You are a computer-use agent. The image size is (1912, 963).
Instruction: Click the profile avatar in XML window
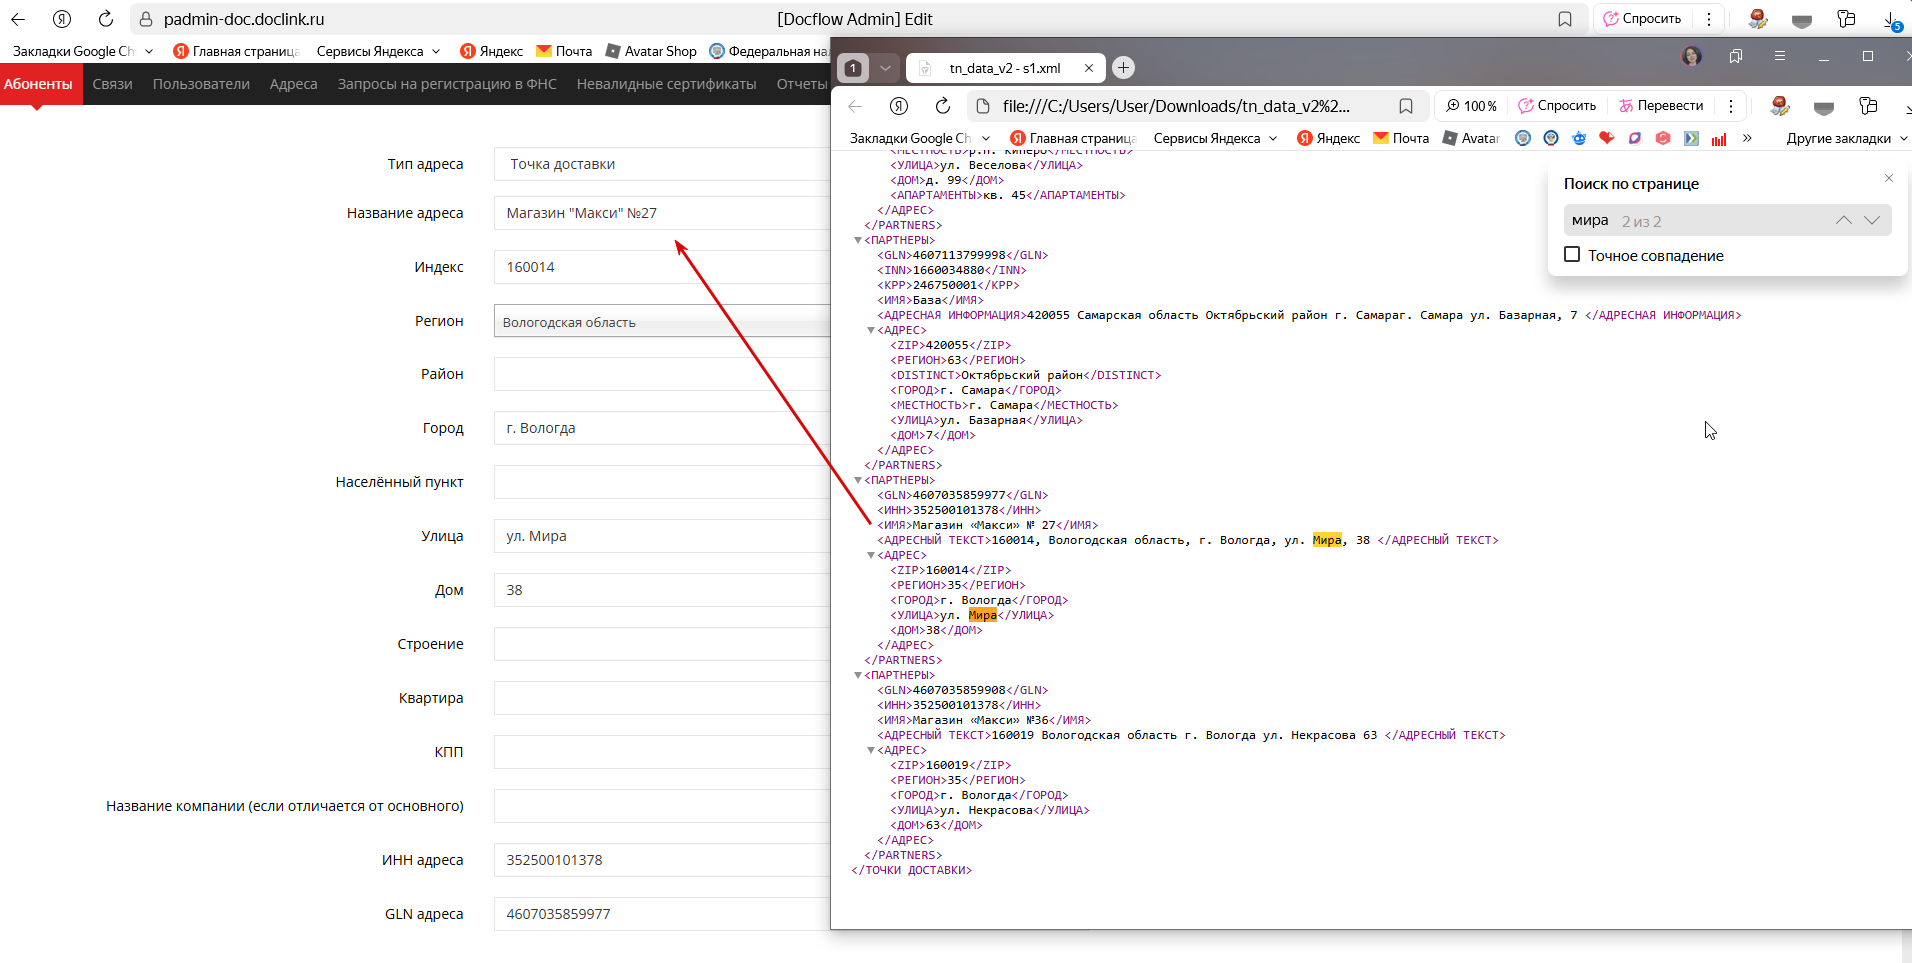(1691, 56)
